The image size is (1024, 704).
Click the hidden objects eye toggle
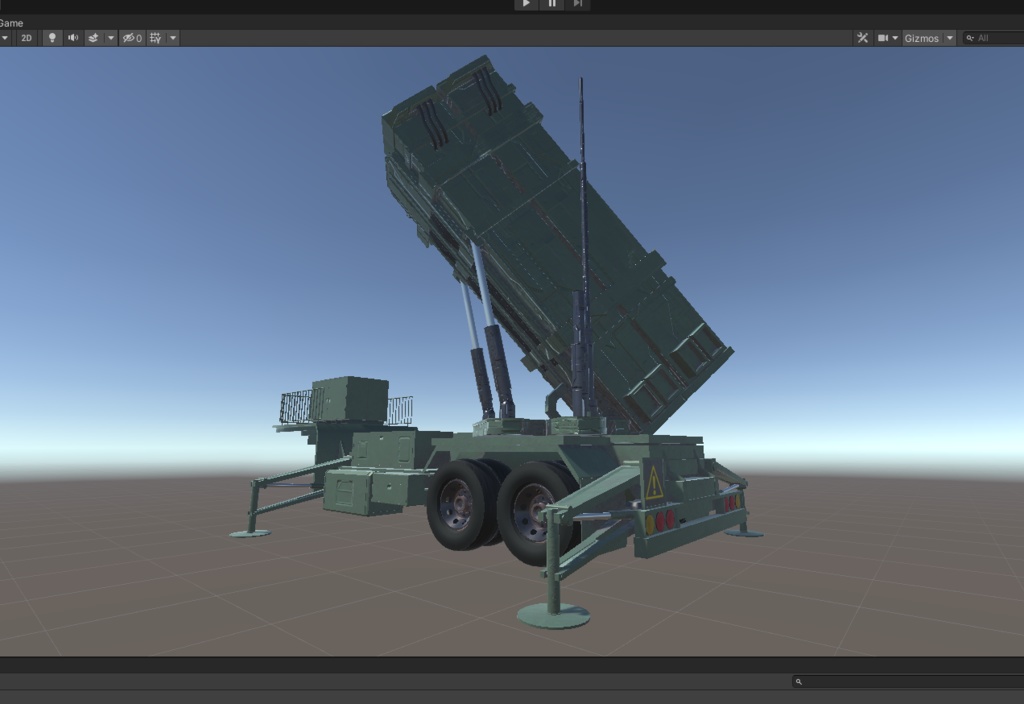tap(130, 38)
